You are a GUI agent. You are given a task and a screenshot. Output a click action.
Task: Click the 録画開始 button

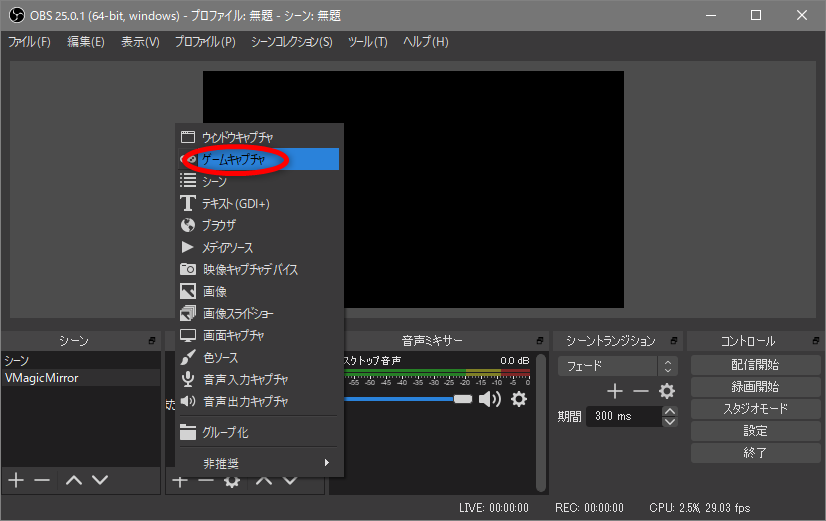tap(755, 387)
